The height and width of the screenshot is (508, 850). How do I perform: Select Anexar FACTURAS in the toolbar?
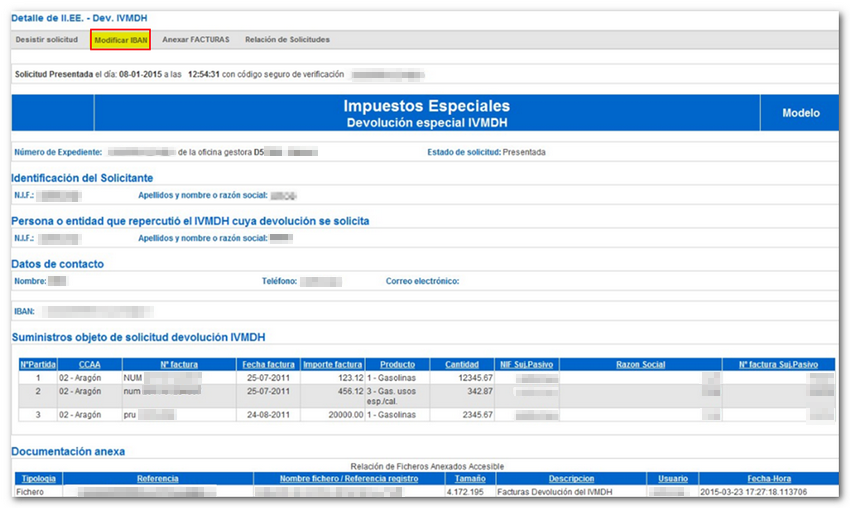(x=196, y=40)
